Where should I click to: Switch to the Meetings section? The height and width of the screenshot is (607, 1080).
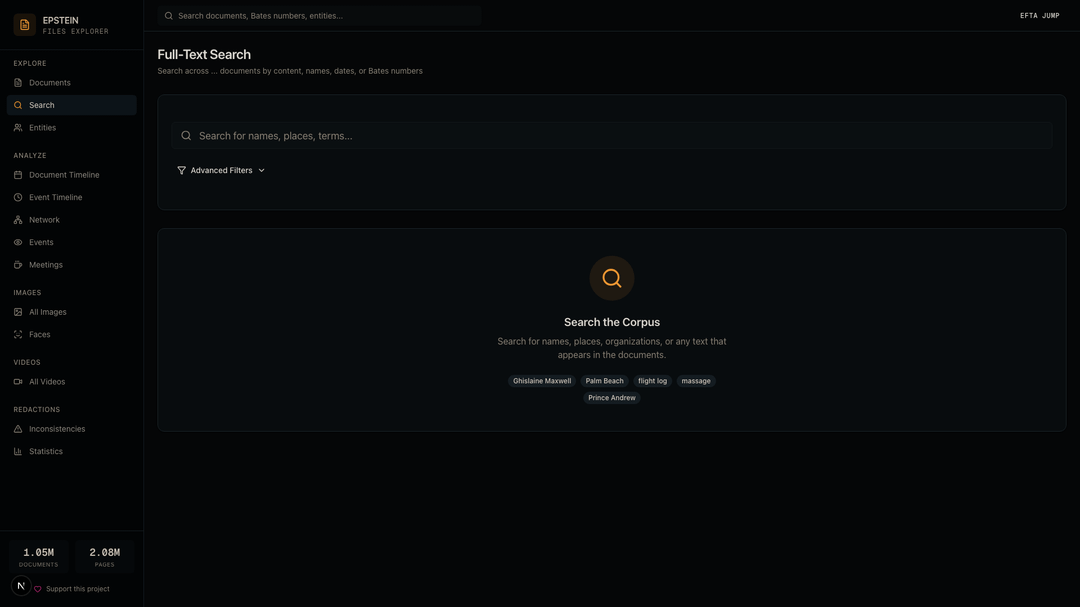click(45, 265)
